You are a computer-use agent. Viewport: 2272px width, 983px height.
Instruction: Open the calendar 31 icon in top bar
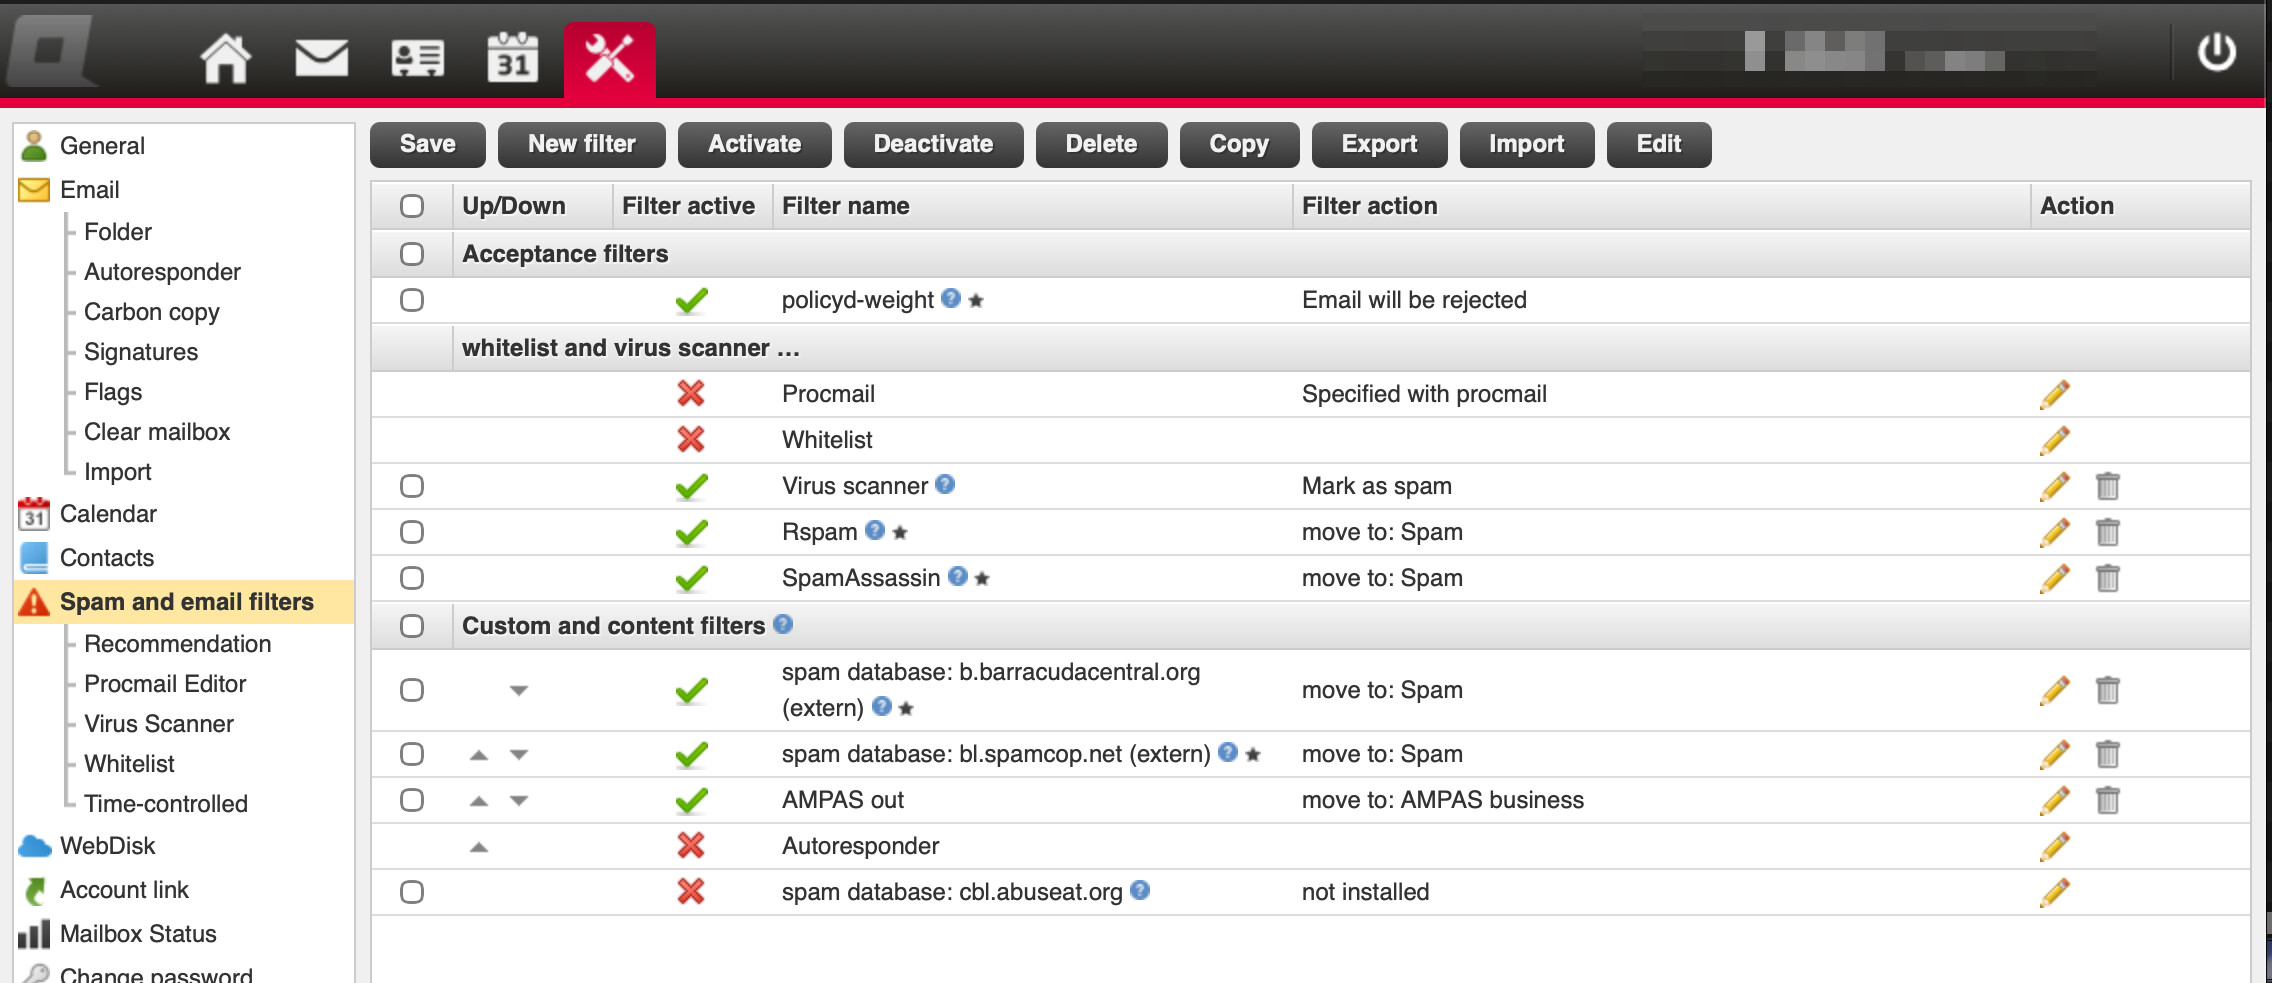[513, 57]
